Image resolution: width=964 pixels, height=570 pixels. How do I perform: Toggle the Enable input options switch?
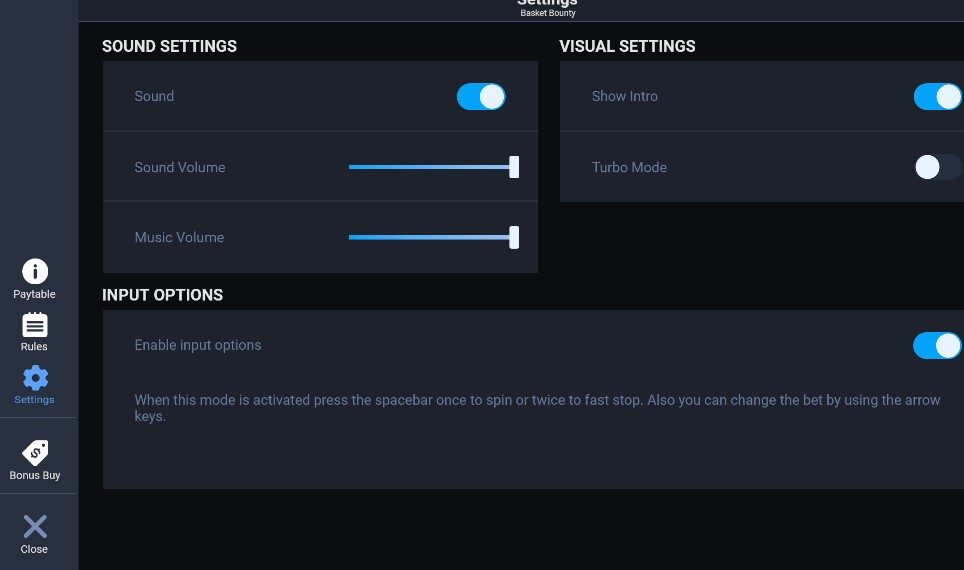tap(938, 346)
